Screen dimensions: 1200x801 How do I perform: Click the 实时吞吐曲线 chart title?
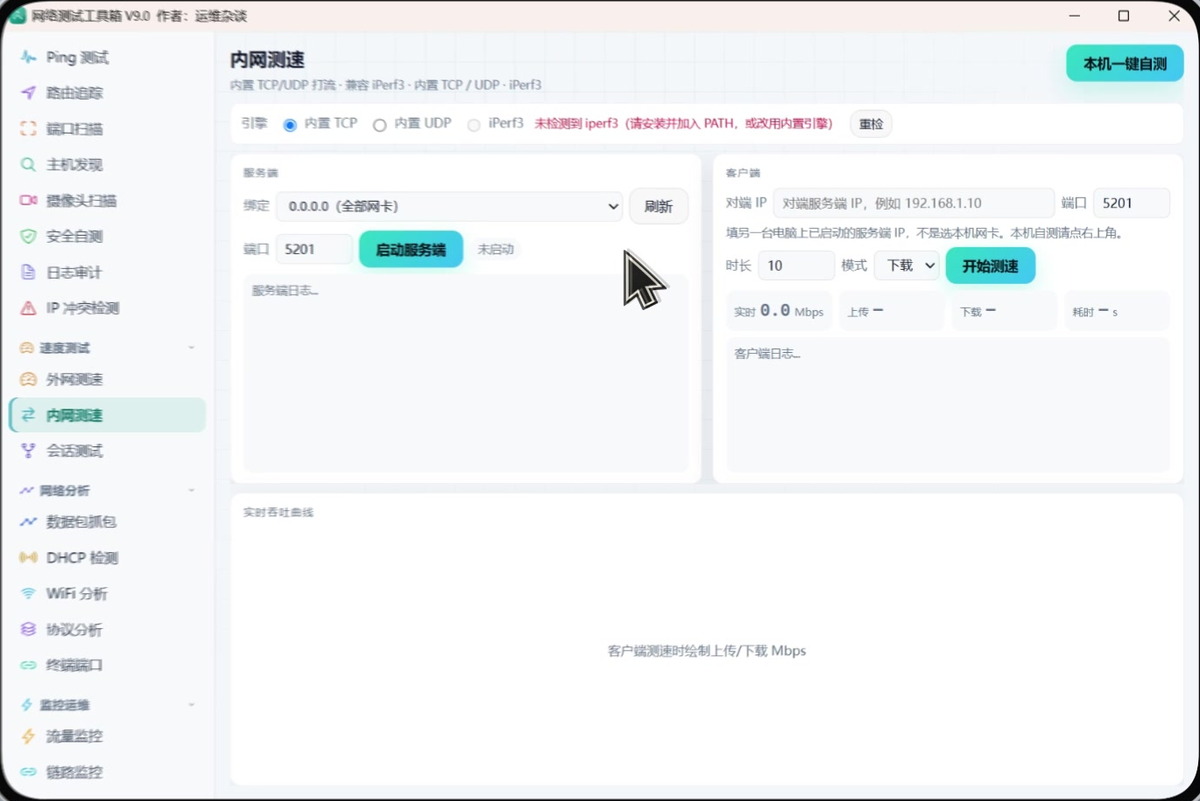click(278, 513)
